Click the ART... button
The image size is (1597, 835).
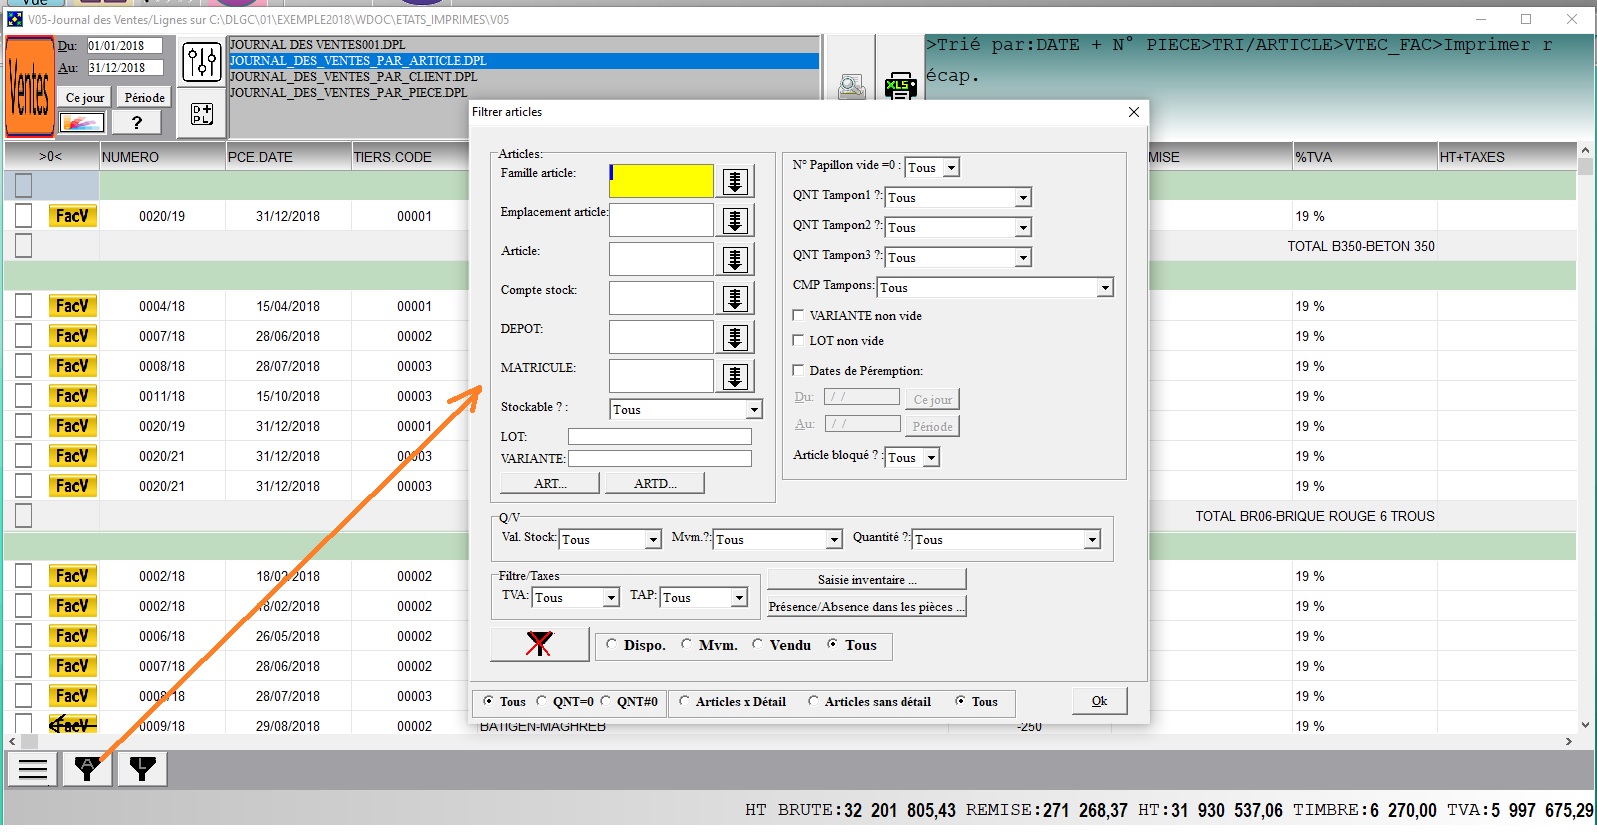[550, 483]
